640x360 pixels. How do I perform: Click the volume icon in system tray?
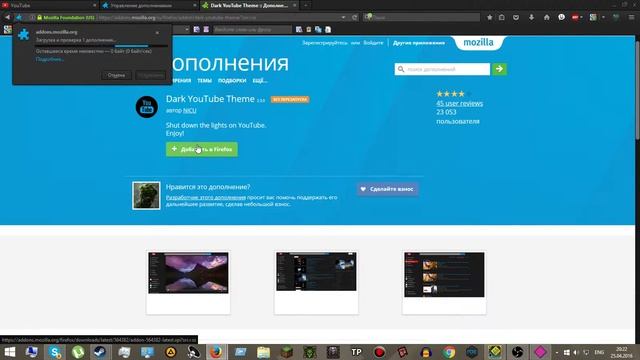pos(576,352)
